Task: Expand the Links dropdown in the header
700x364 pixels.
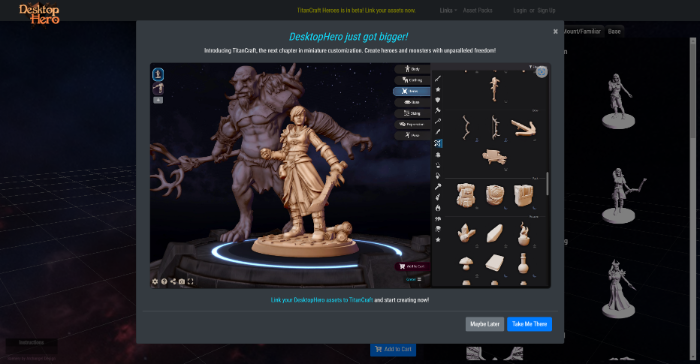Action: [448, 10]
